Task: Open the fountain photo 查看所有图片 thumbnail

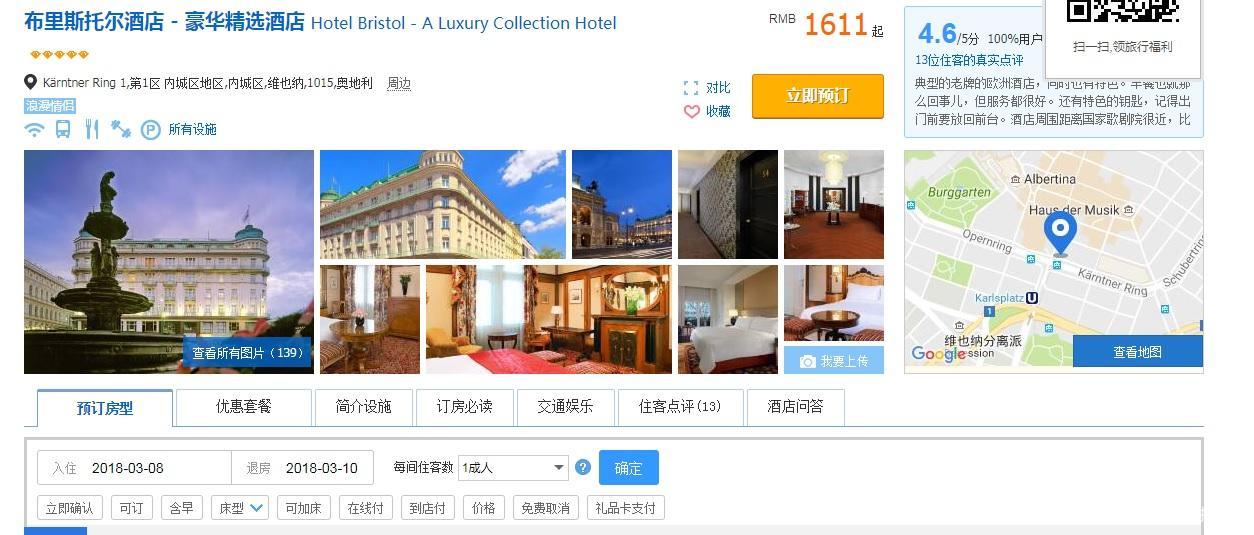Action: 169,262
